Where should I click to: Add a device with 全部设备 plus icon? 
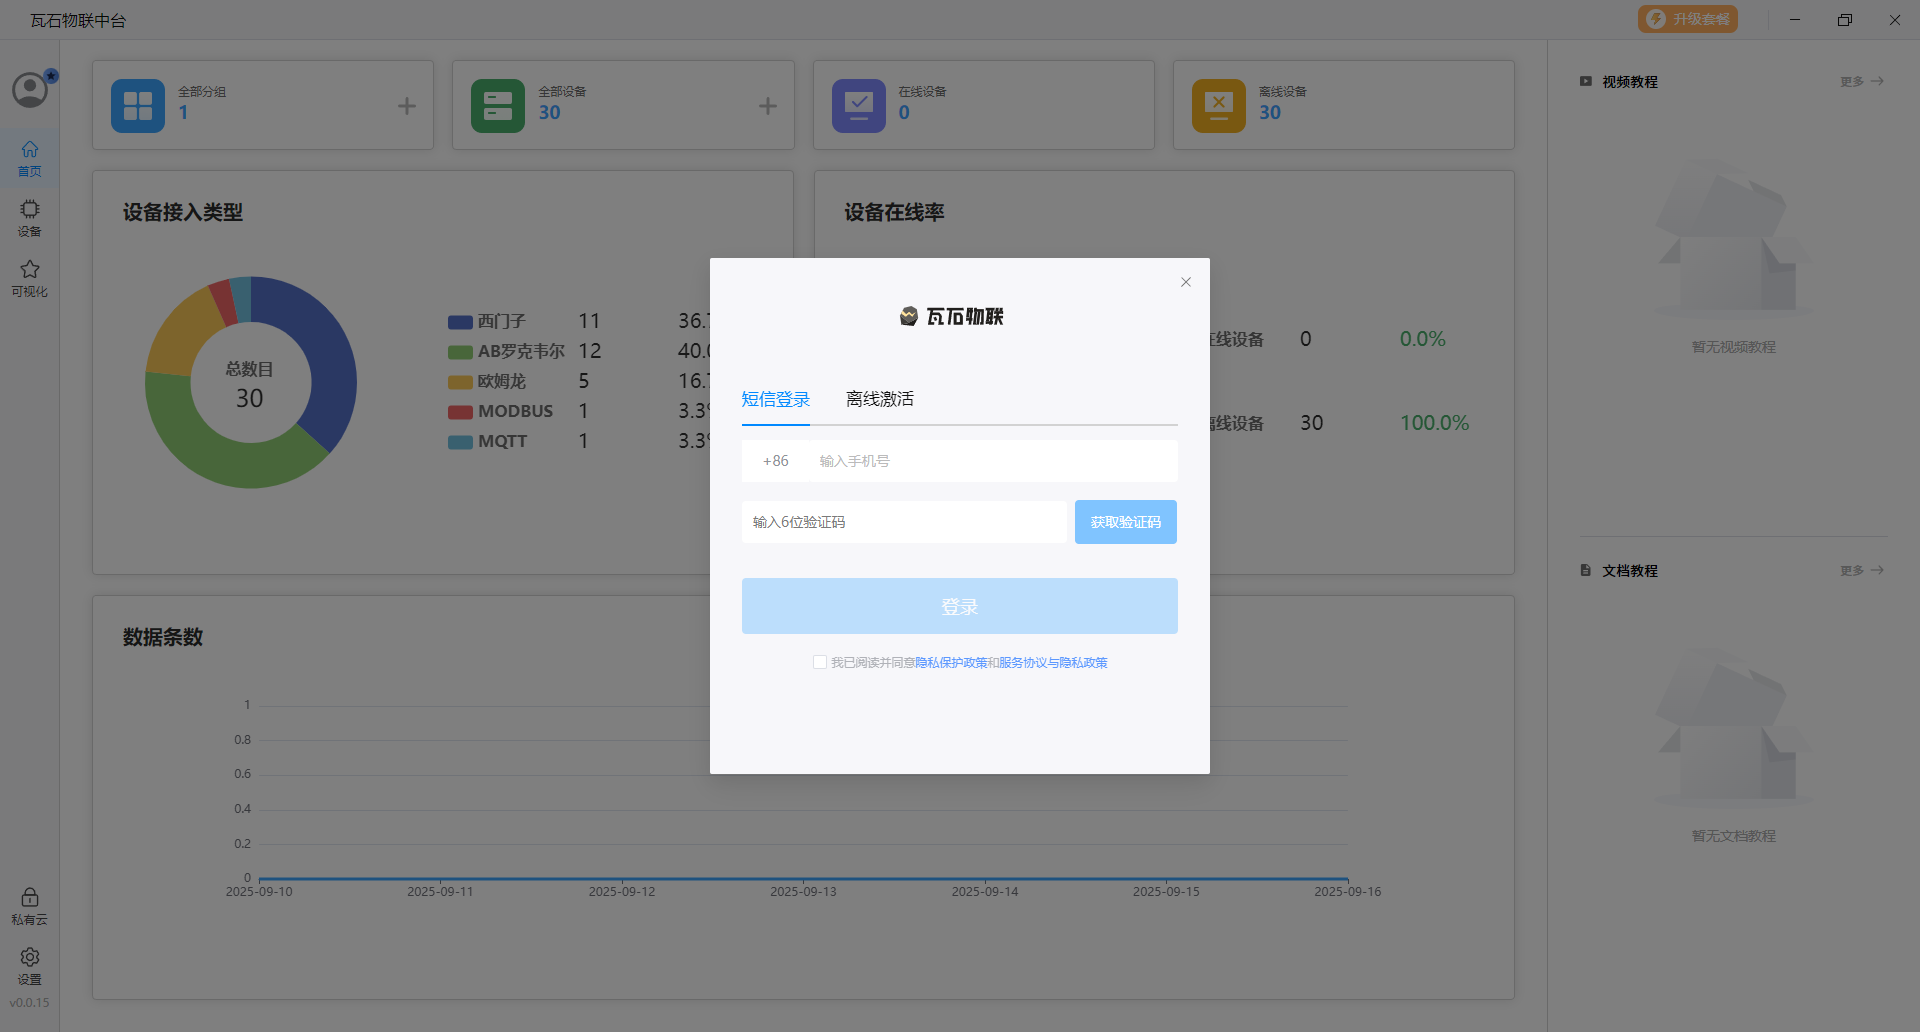point(768,106)
